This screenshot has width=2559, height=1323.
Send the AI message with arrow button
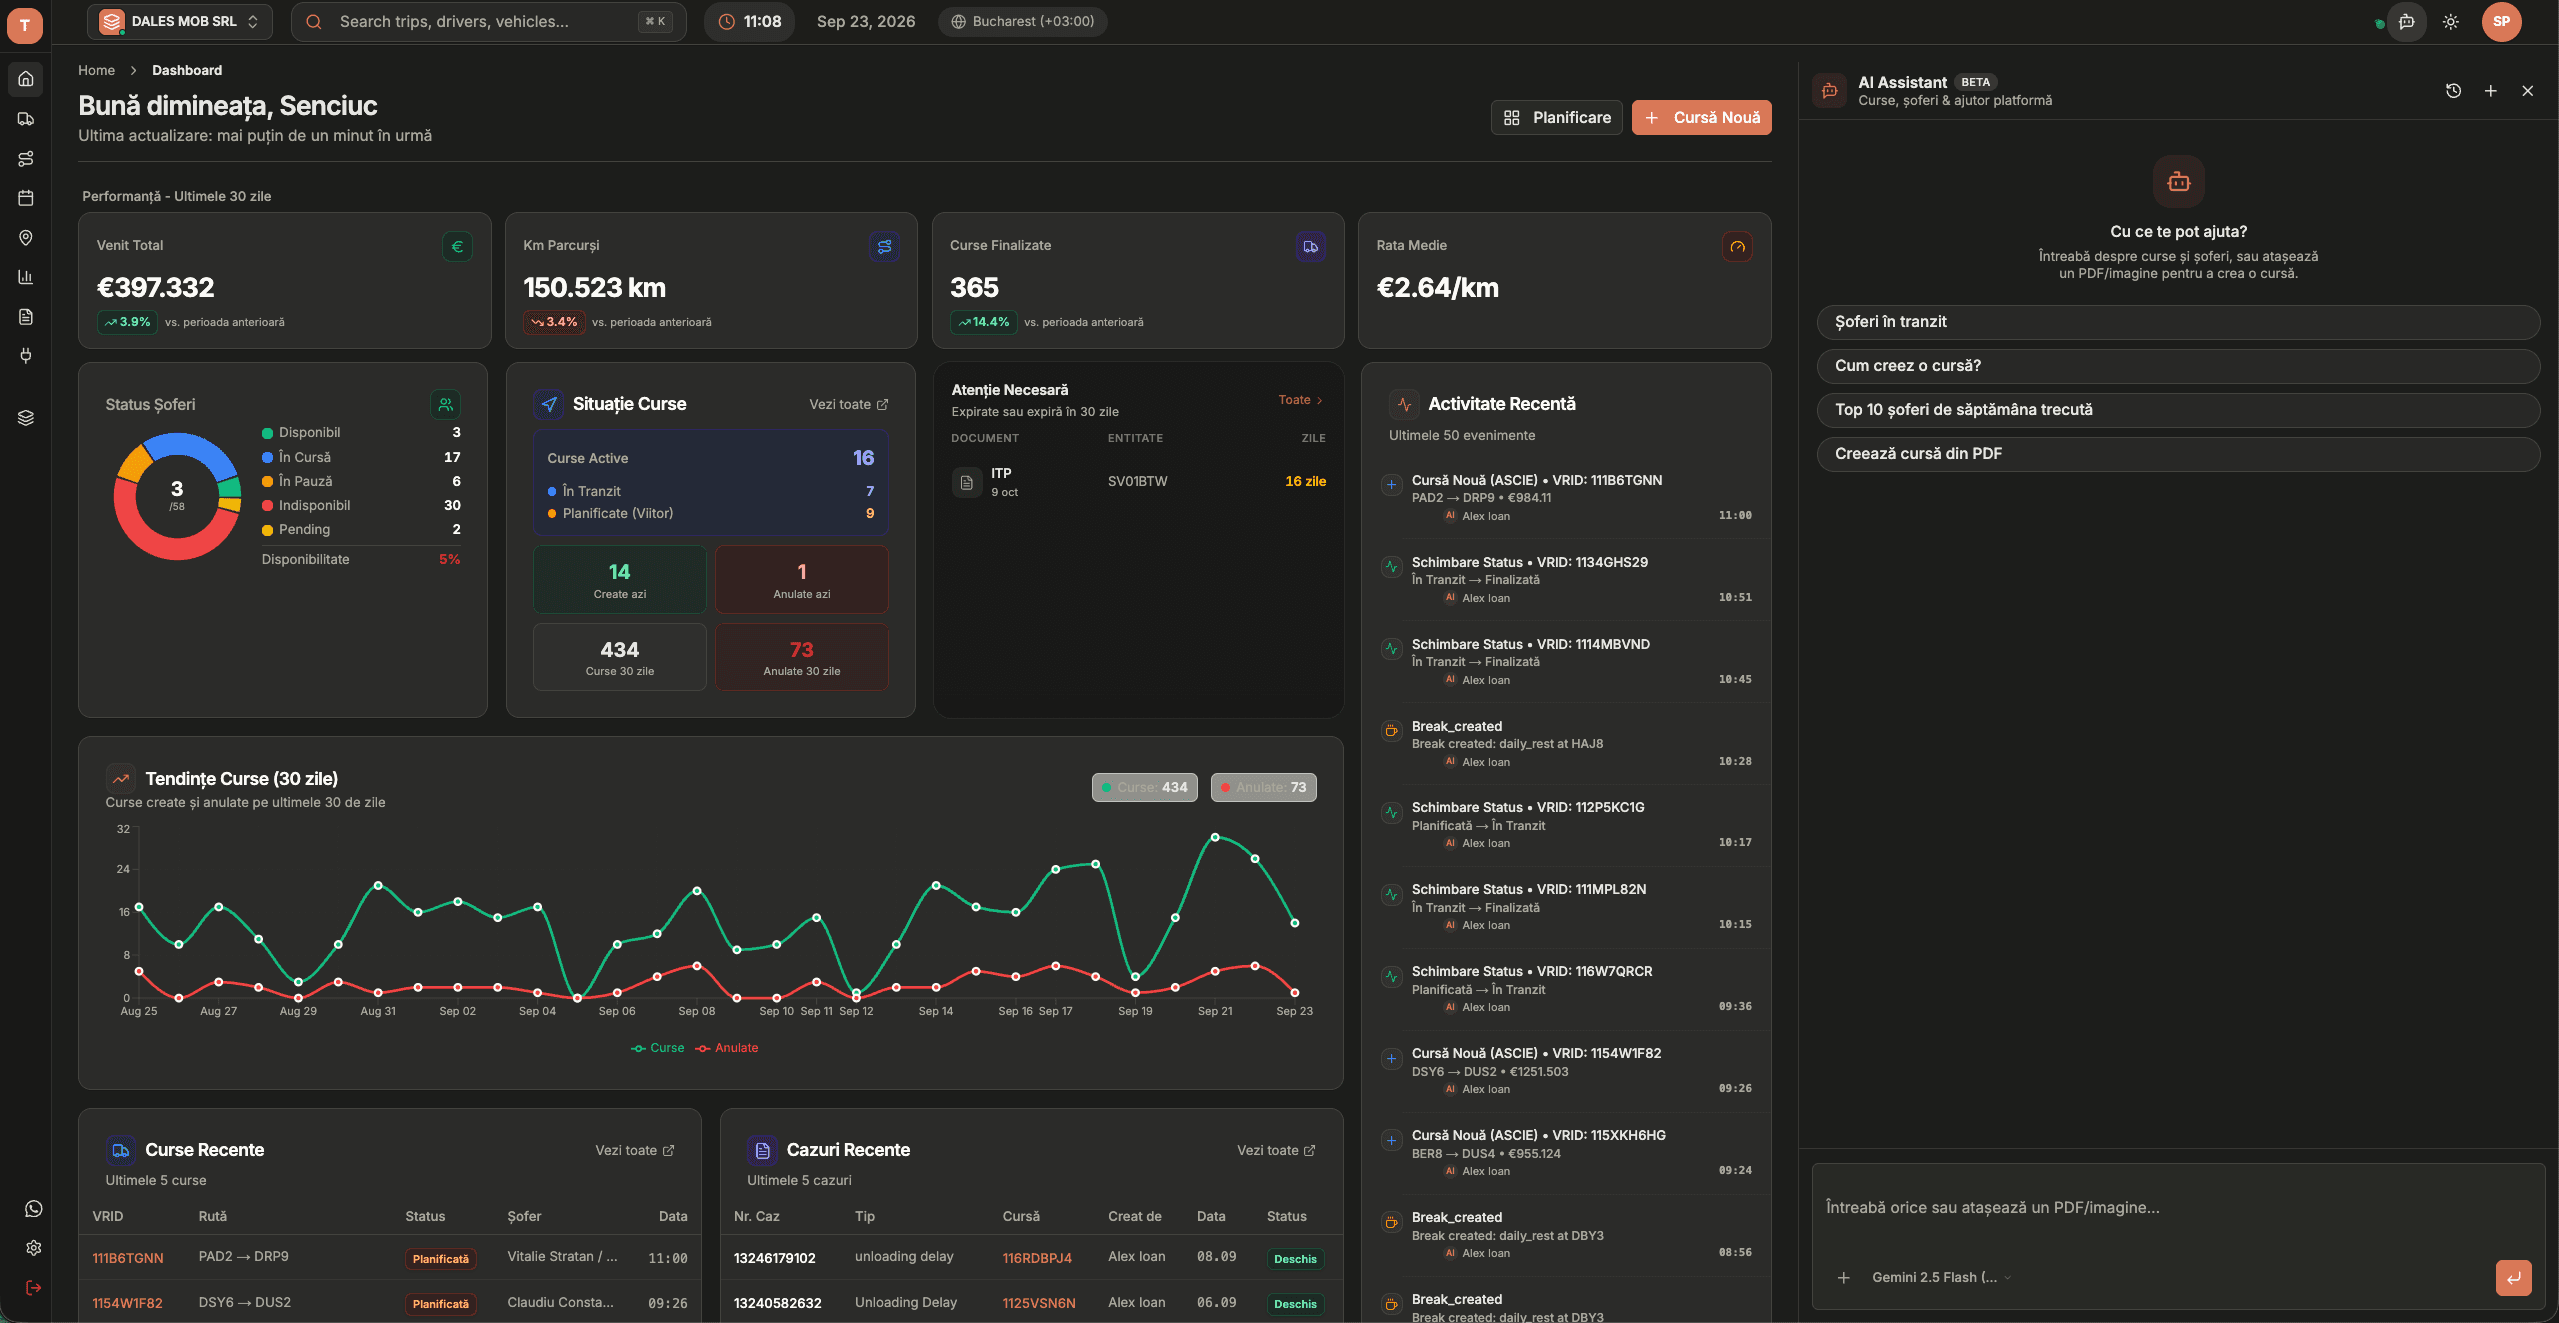(x=2513, y=1277)
